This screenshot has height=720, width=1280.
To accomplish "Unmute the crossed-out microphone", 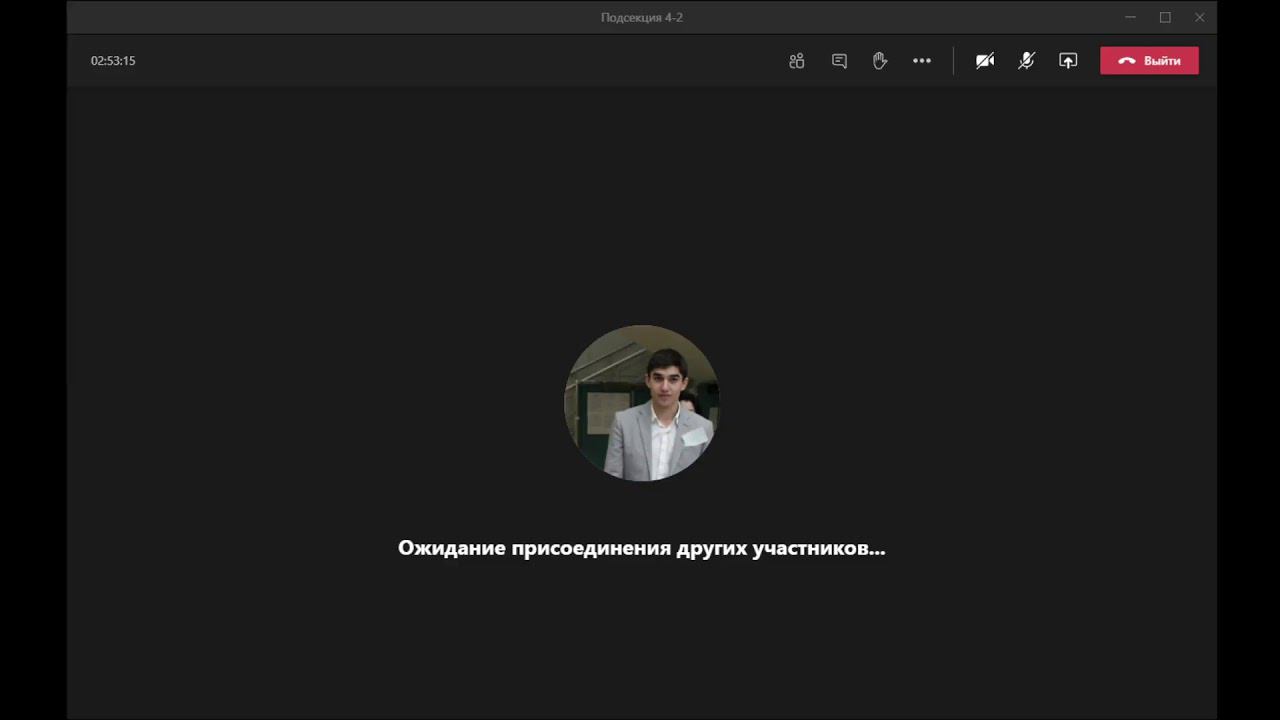I will 1026,61.
